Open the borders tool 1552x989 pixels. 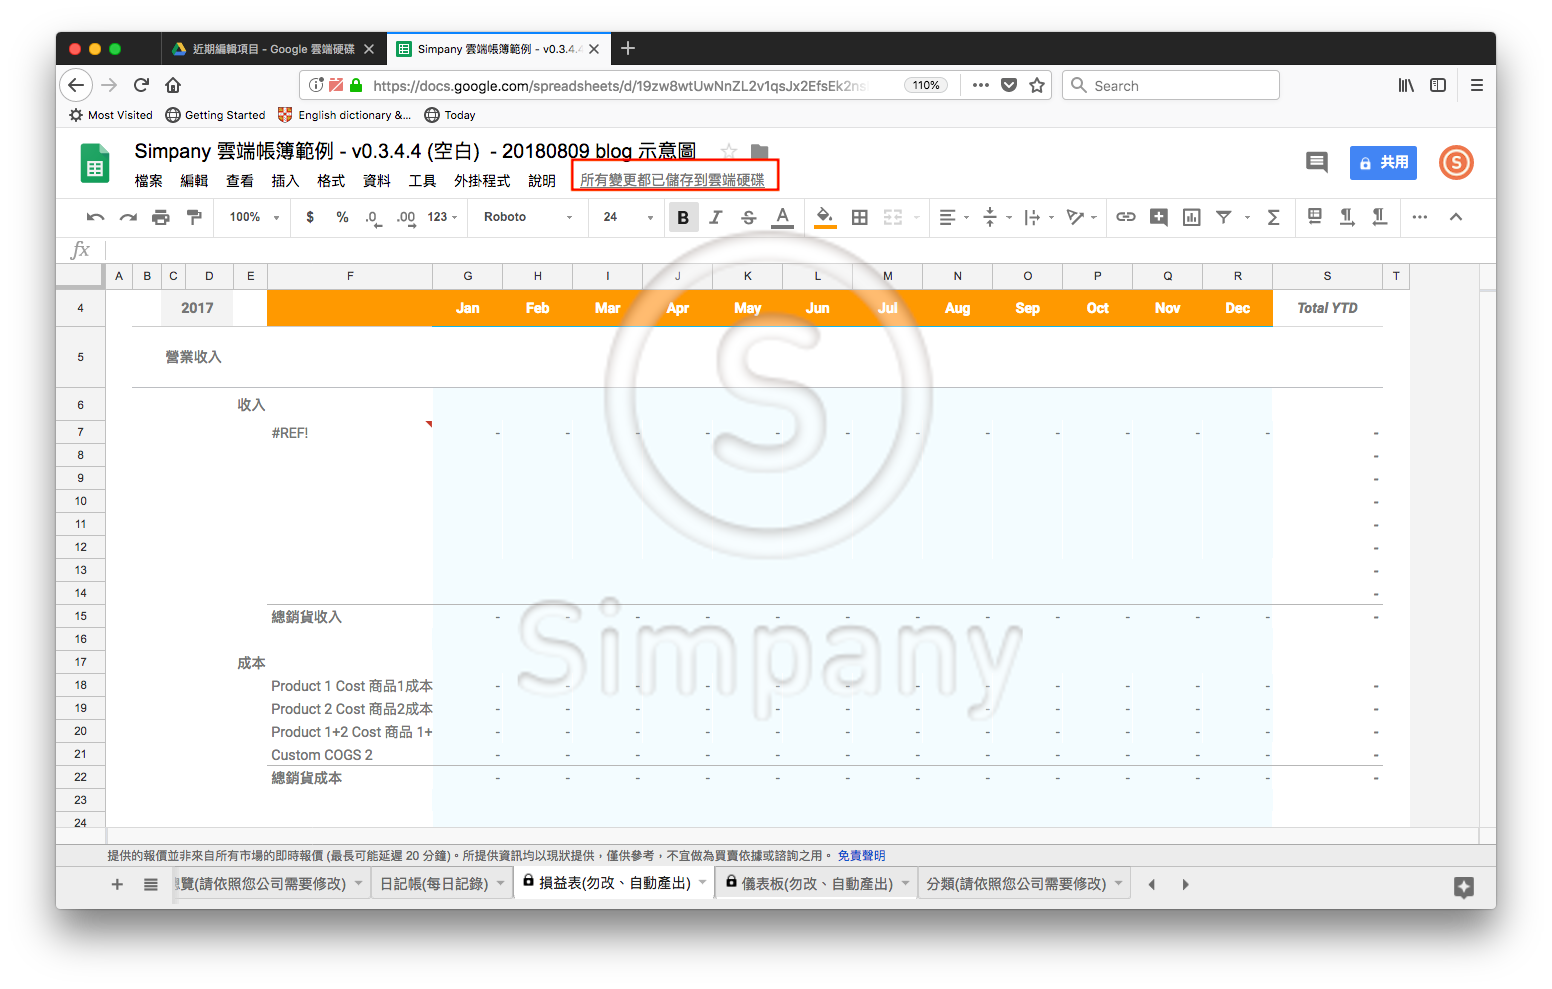(x=859, y=217)
